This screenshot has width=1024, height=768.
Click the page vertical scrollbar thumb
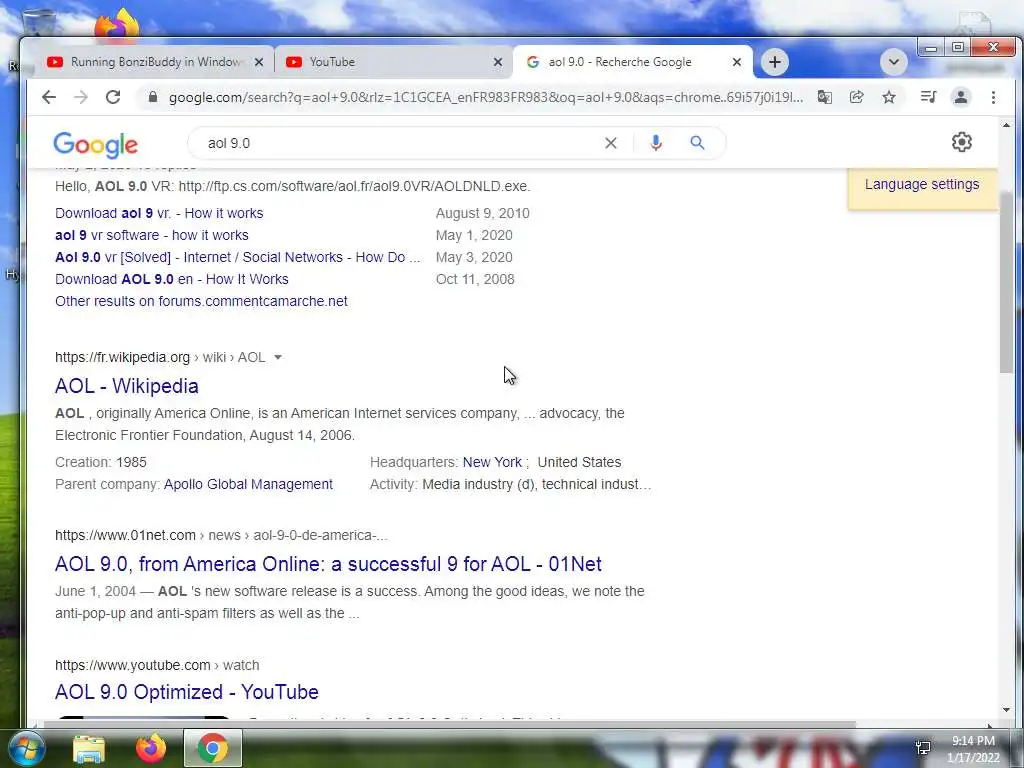tap(1006, 281)
